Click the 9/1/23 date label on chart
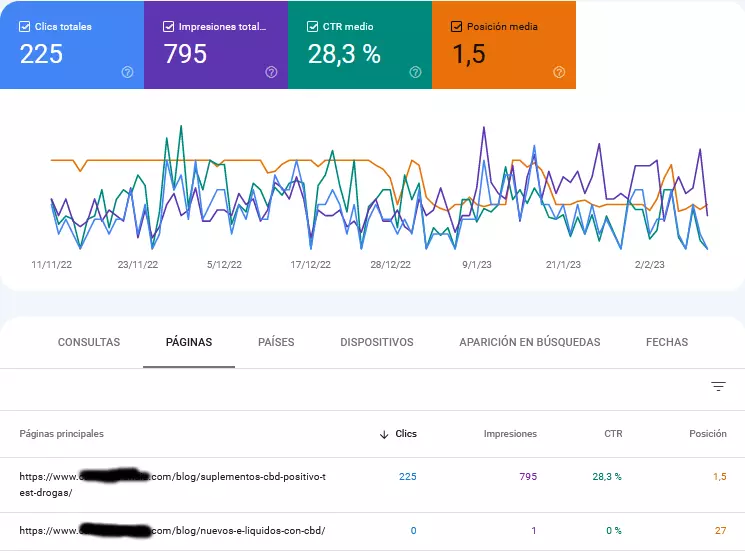The height and width of the screenshot is (553, 745). [477, 265]
